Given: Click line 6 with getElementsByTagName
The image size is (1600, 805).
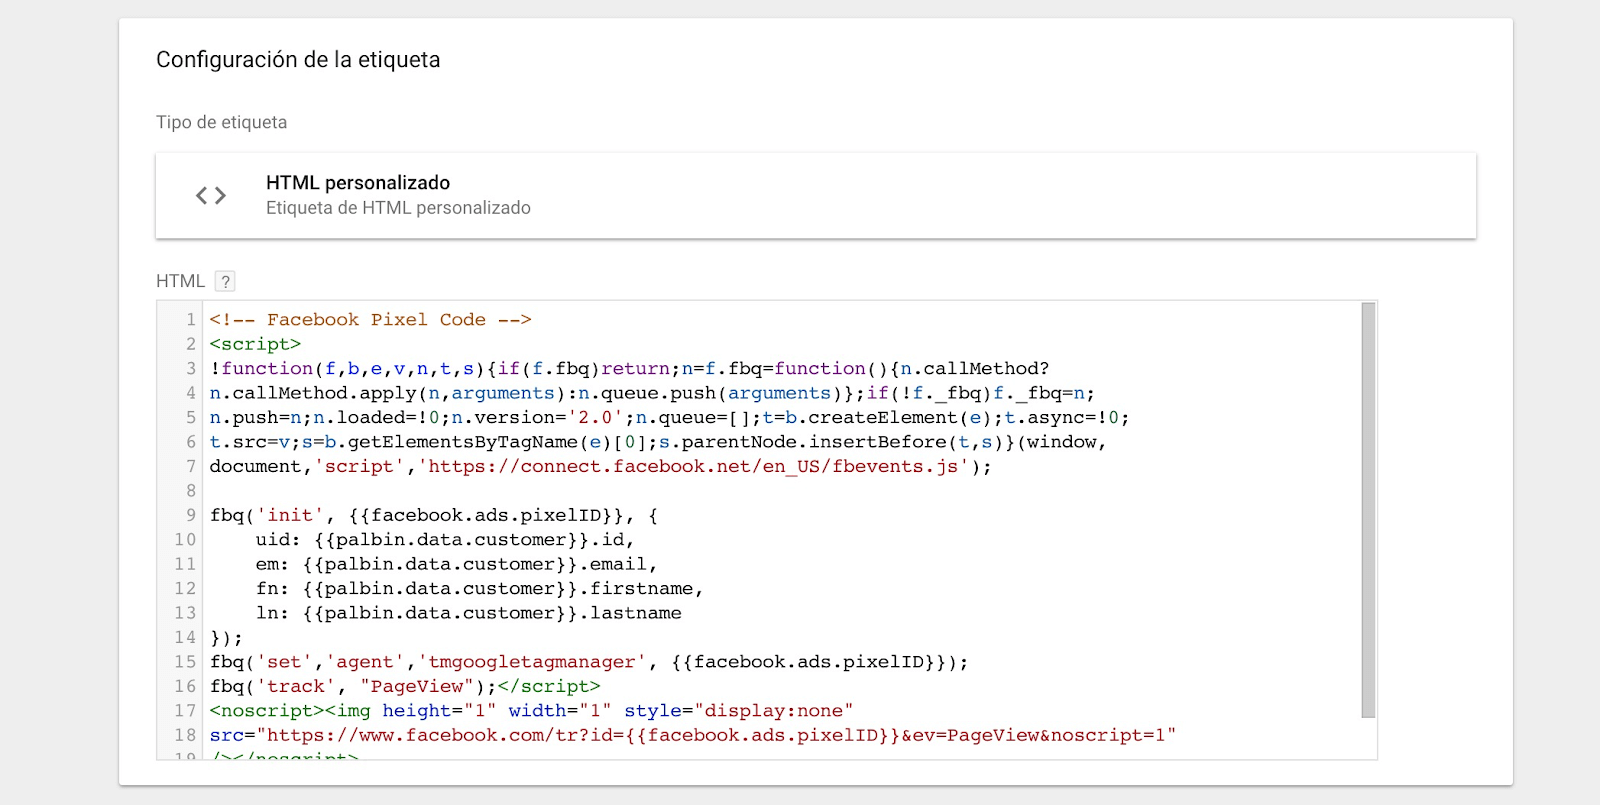Looking at the screenshot, I should 657,442.
